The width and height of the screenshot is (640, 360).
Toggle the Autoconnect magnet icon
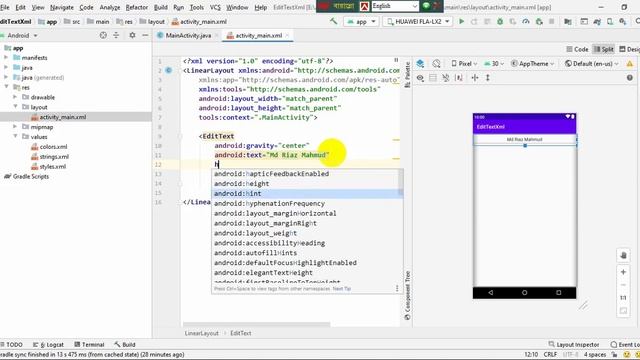[x=445, y=78]
